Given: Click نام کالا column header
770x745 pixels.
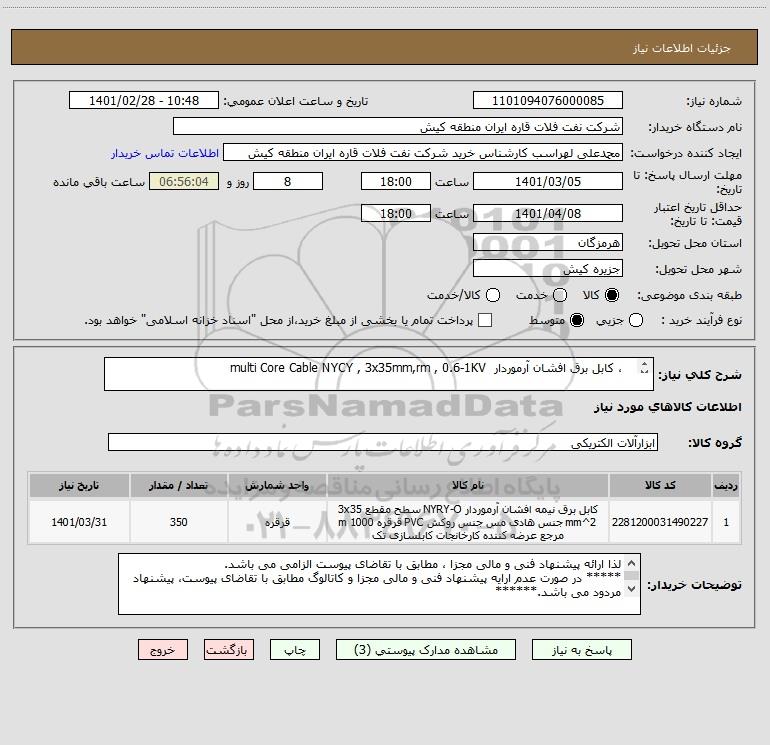Looking at the screenshot, I should click(468, 485).
